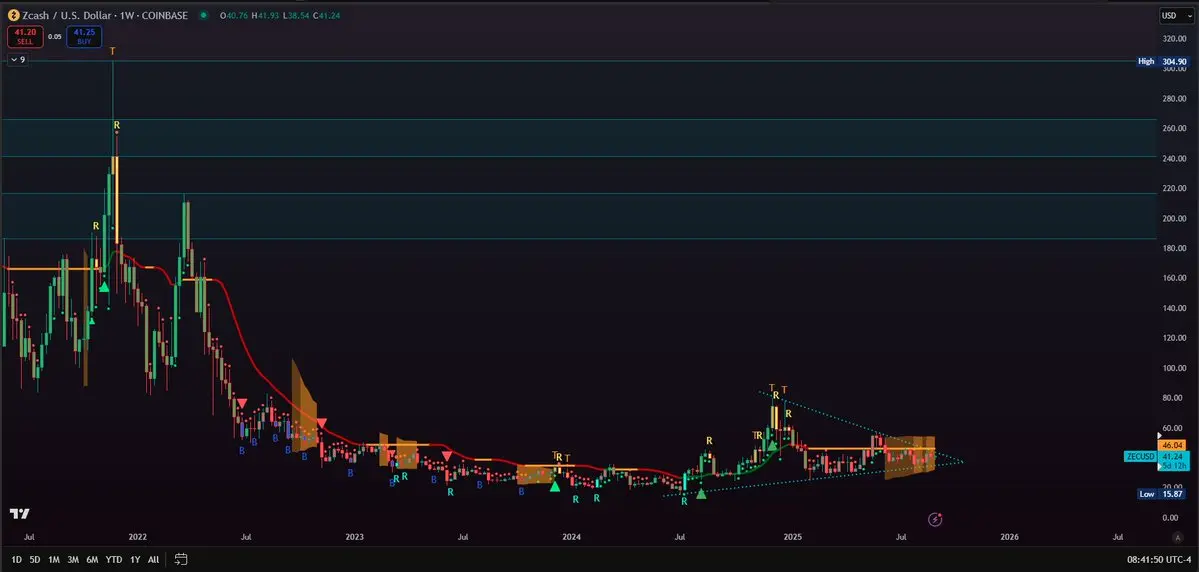Click the 2026 label on time axis

pyautogui.click(x=1009, y=538)
